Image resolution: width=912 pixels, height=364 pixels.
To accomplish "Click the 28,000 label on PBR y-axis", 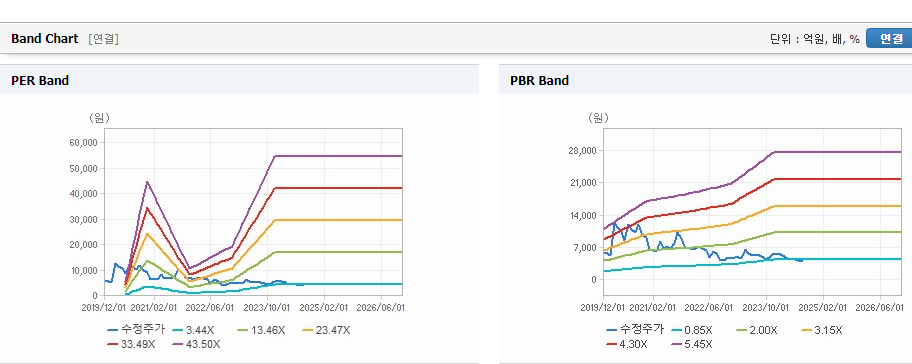I will click(582, 151).
